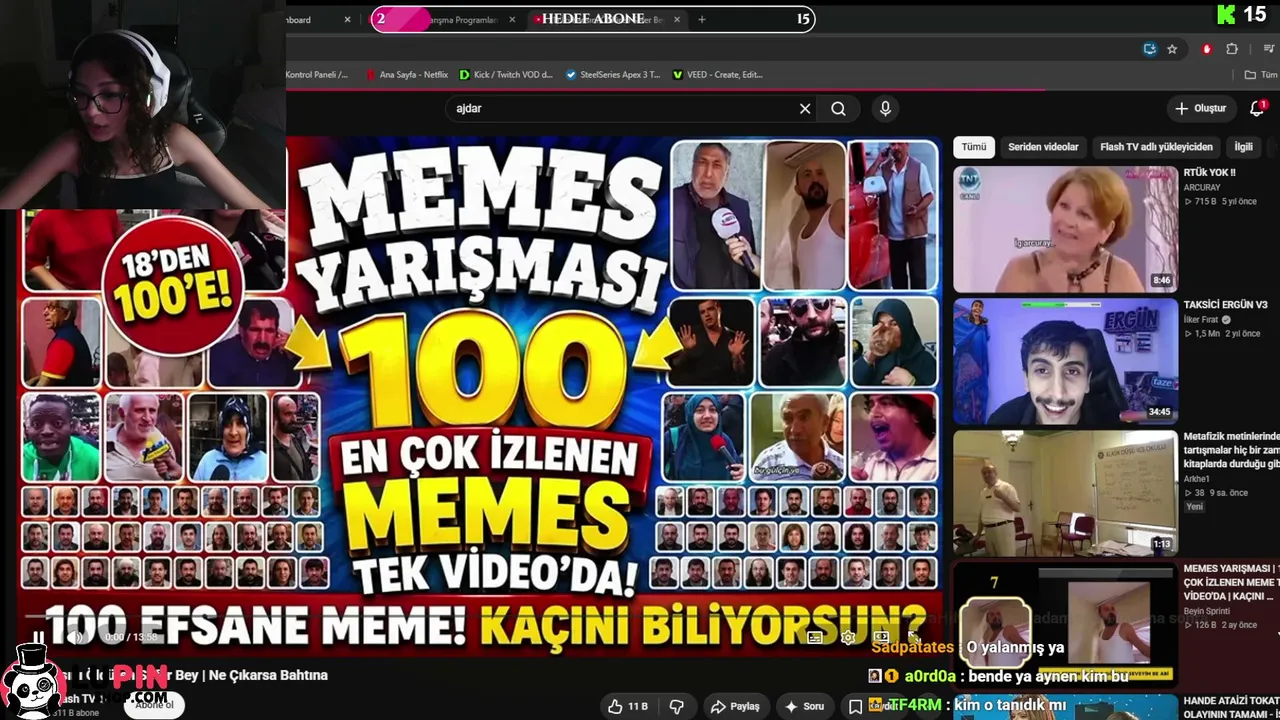Open video player settings gear

(848, 637)
